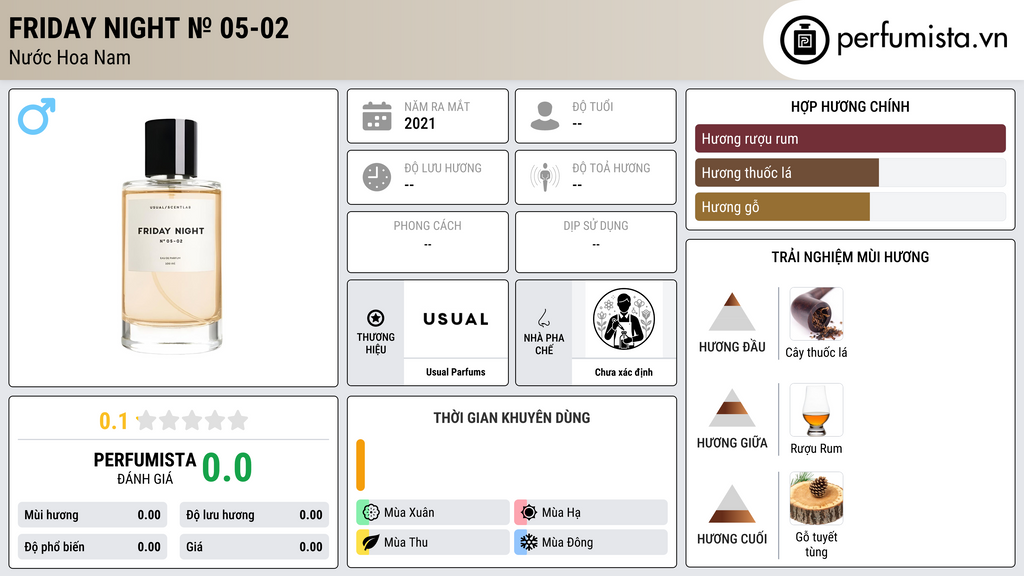This screenshot has height=576, width=1024.
Task: Click the 2021 release year value
Action: tap(419, 123)
